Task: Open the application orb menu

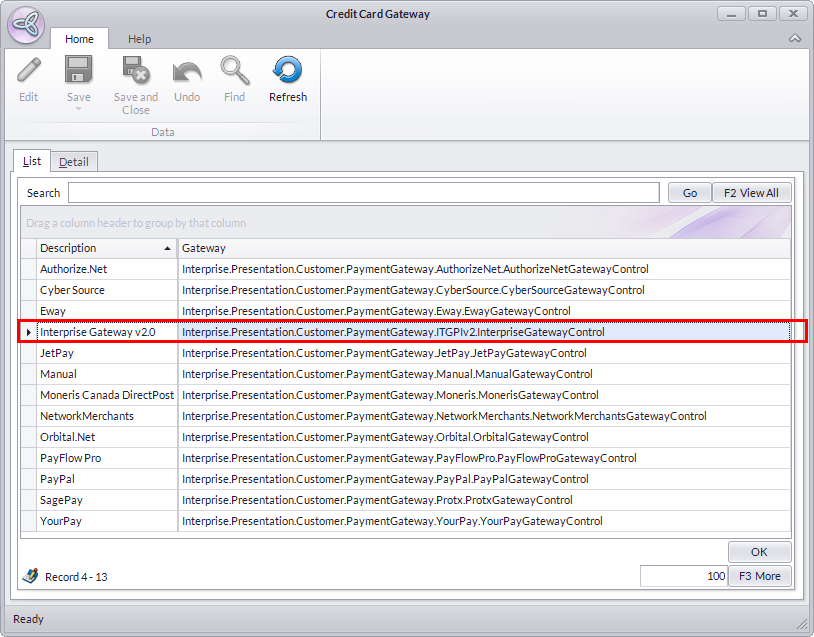Action: (x=26, y=24)
